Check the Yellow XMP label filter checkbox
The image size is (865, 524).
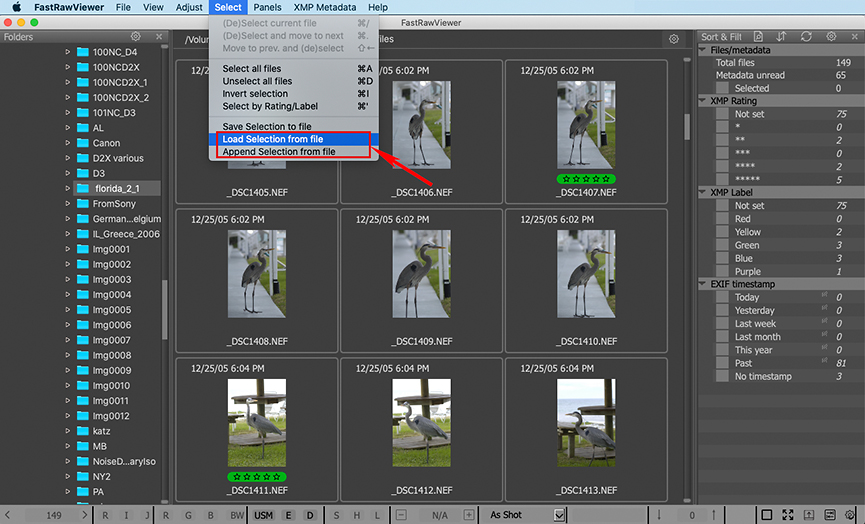(x=723, y=232)
